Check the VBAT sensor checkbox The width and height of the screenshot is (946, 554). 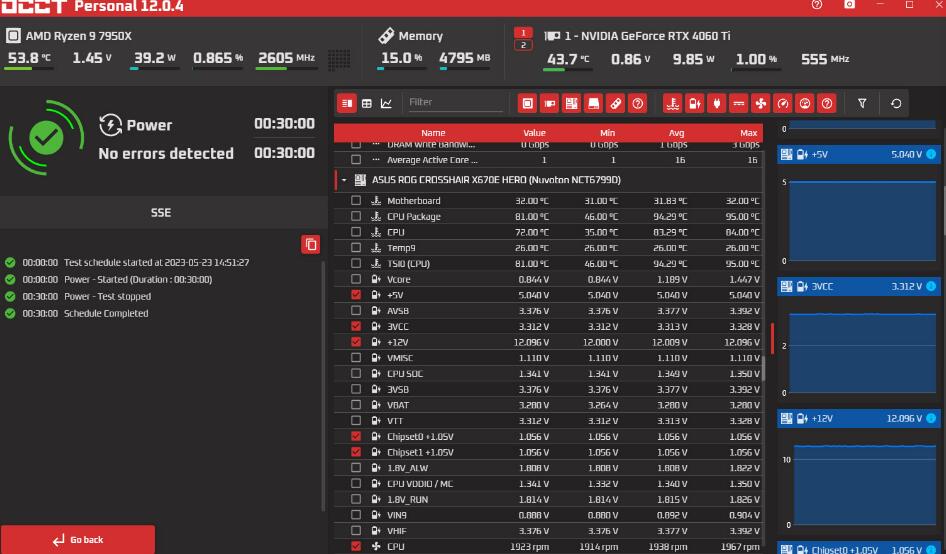pos(356,405)
